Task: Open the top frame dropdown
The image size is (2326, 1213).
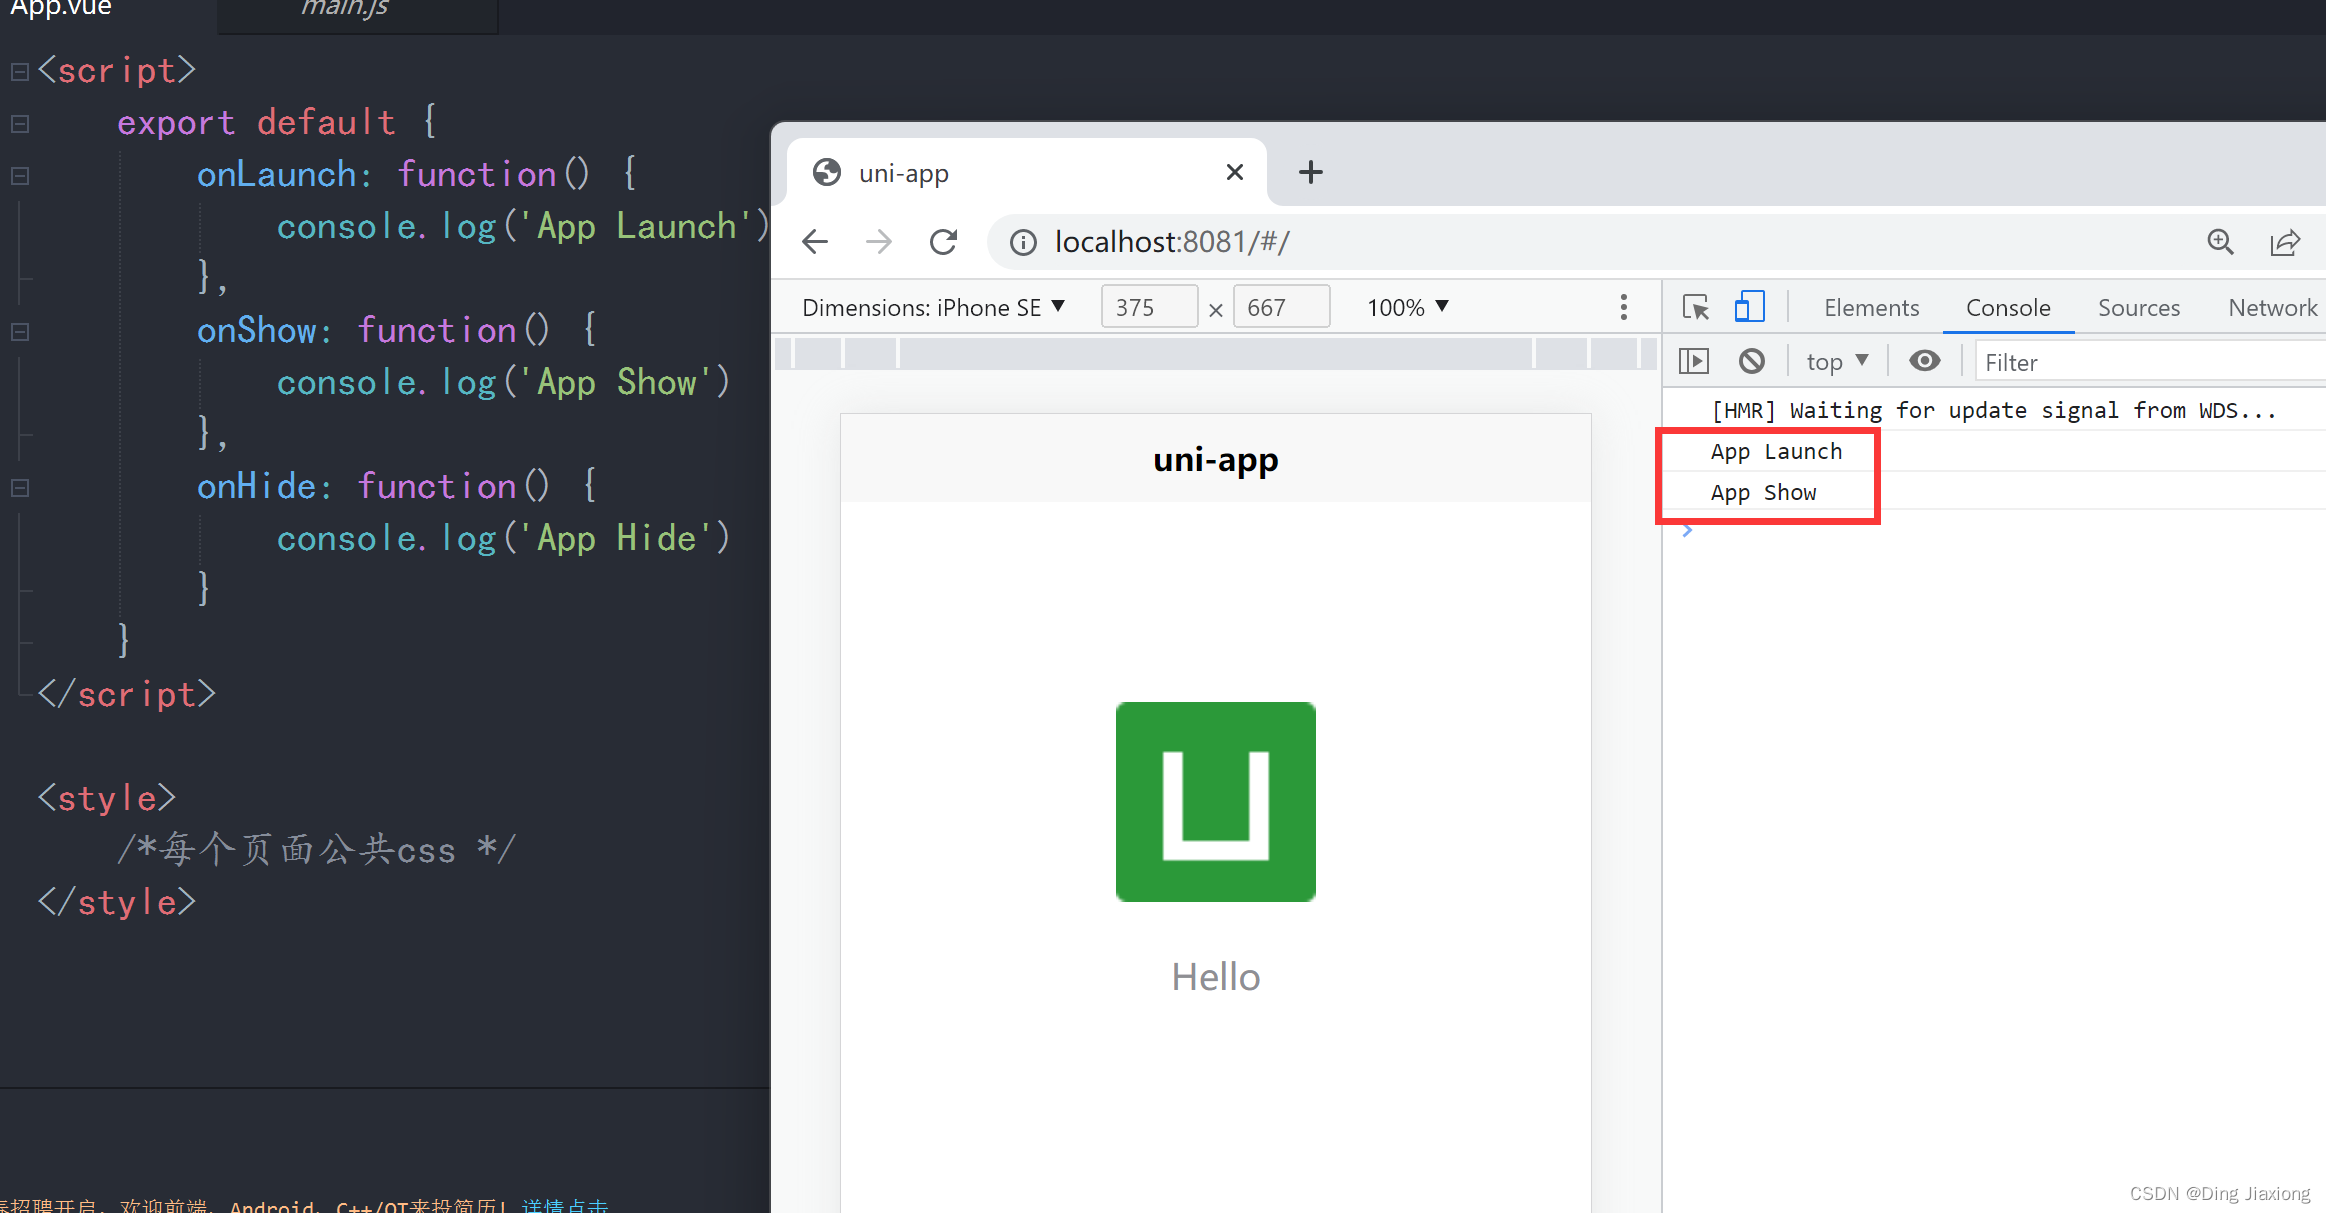Action: 1841,361
